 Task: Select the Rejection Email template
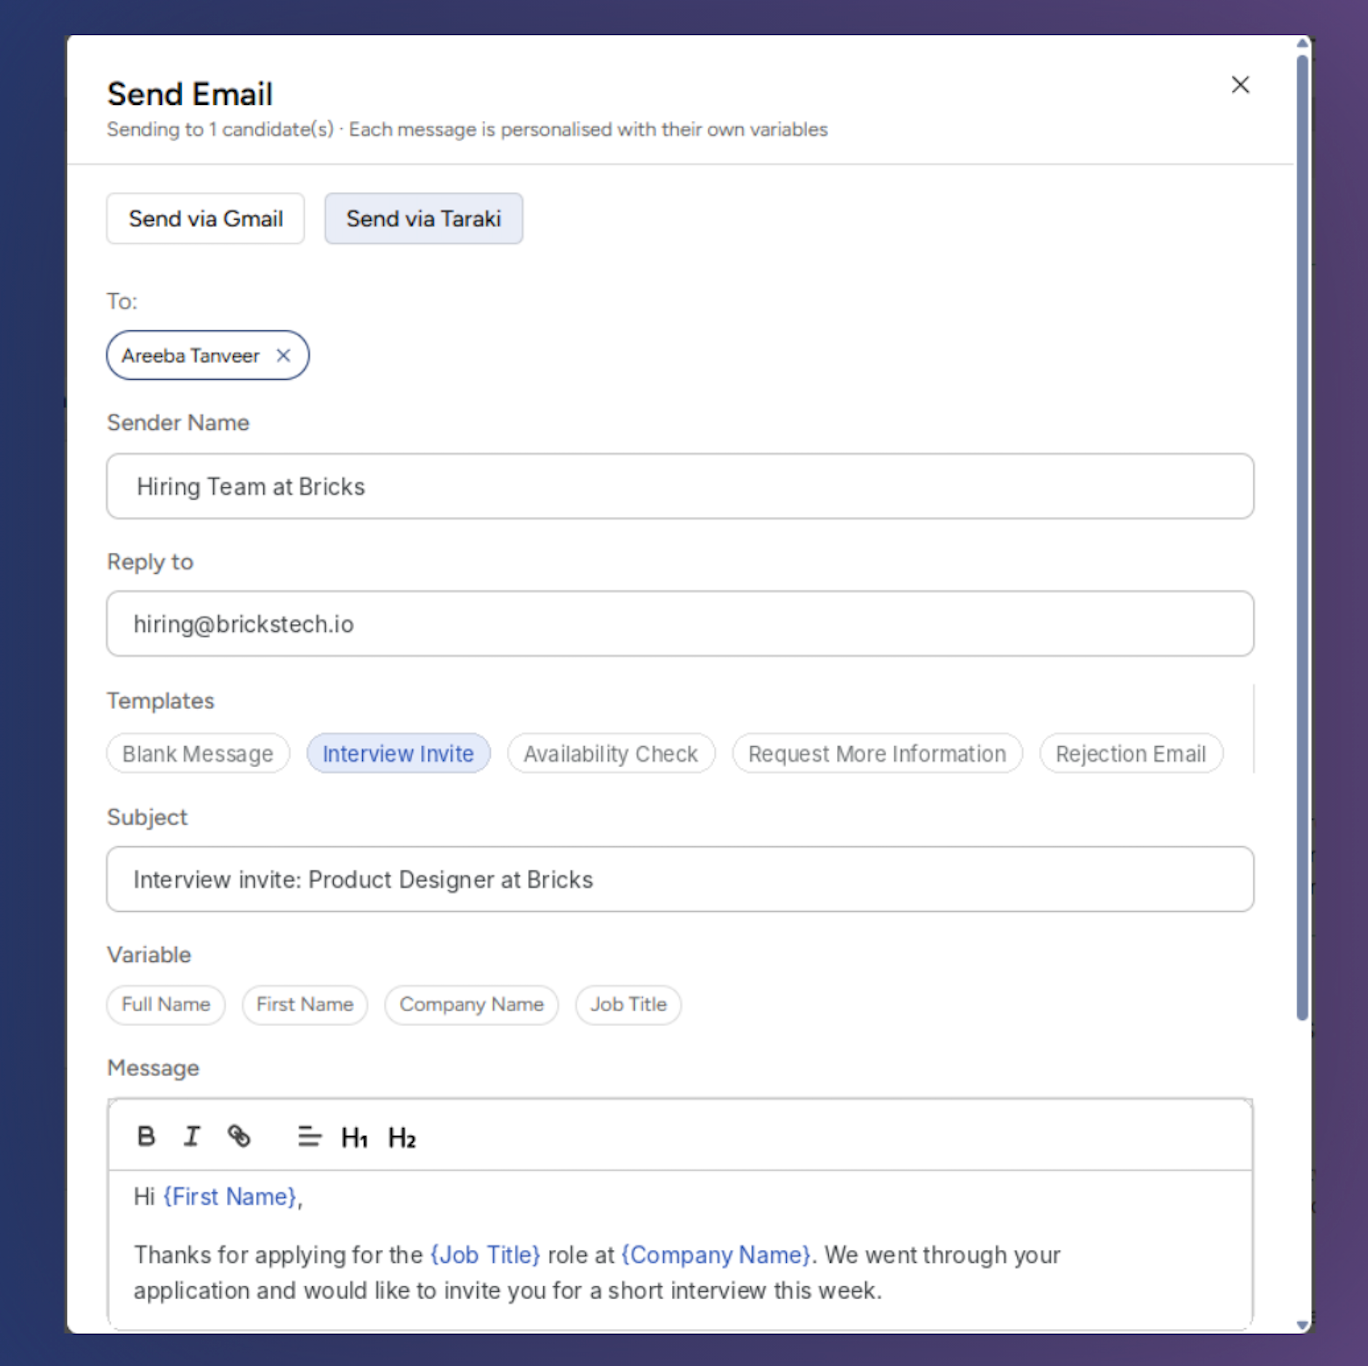(1131, 753)
